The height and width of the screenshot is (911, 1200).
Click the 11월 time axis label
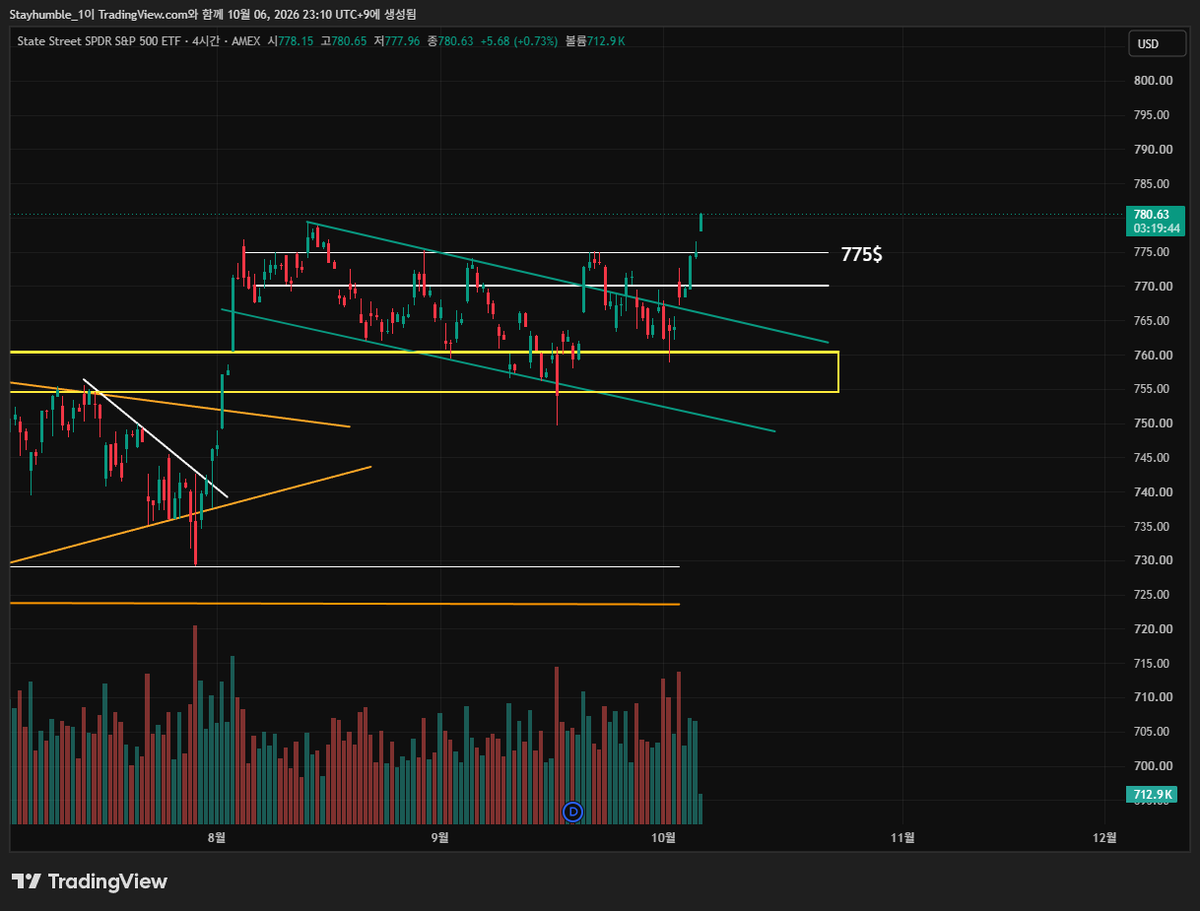(x=903, y=838)
